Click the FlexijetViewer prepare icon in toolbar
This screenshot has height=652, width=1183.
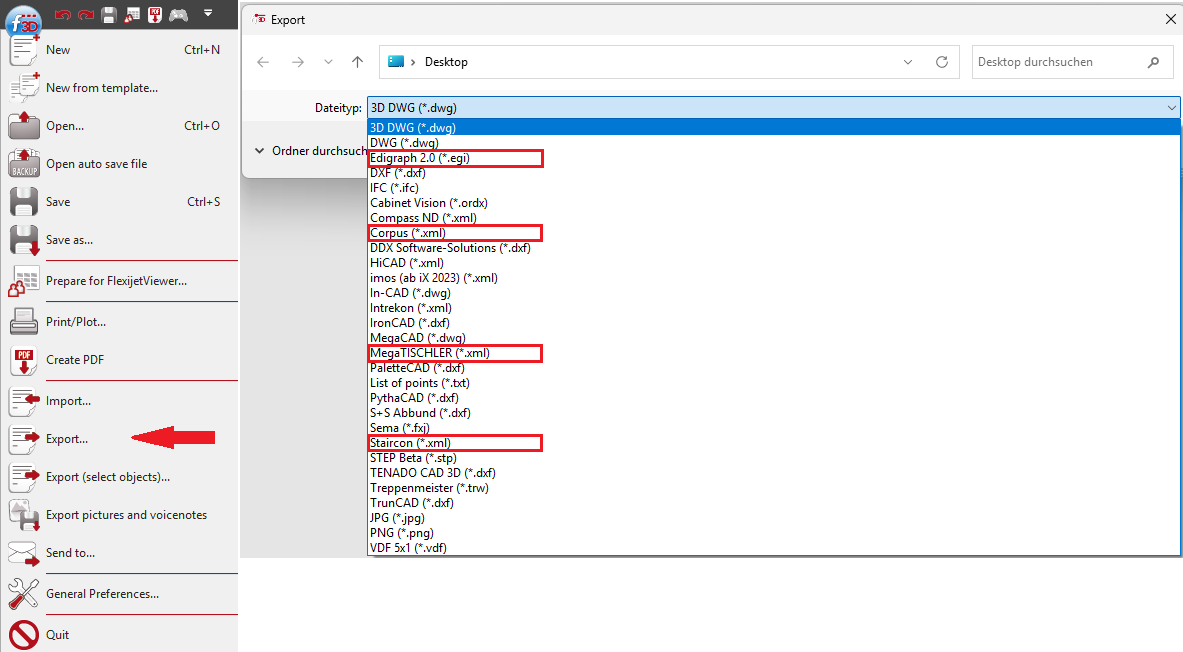point(132,15)
